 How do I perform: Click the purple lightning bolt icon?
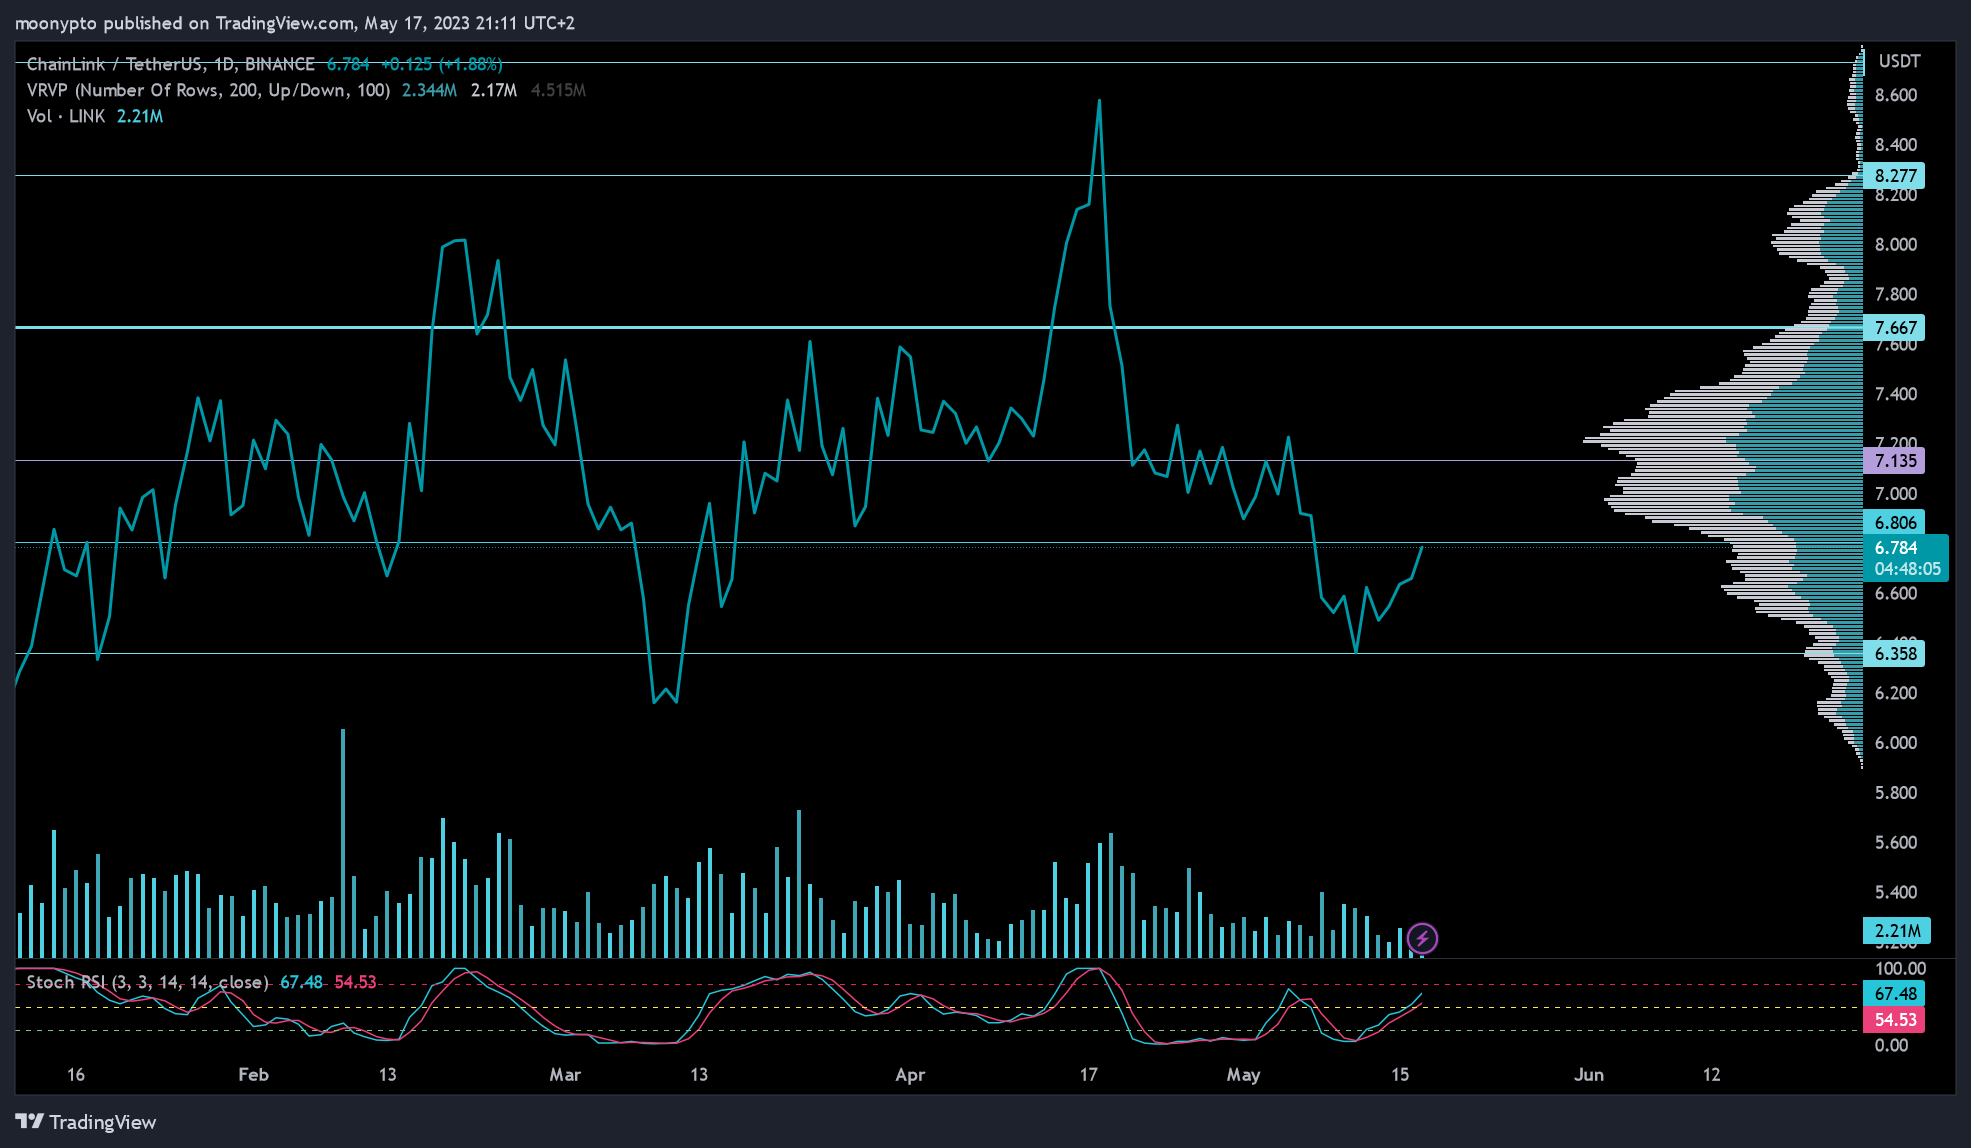coord(1422,938)
